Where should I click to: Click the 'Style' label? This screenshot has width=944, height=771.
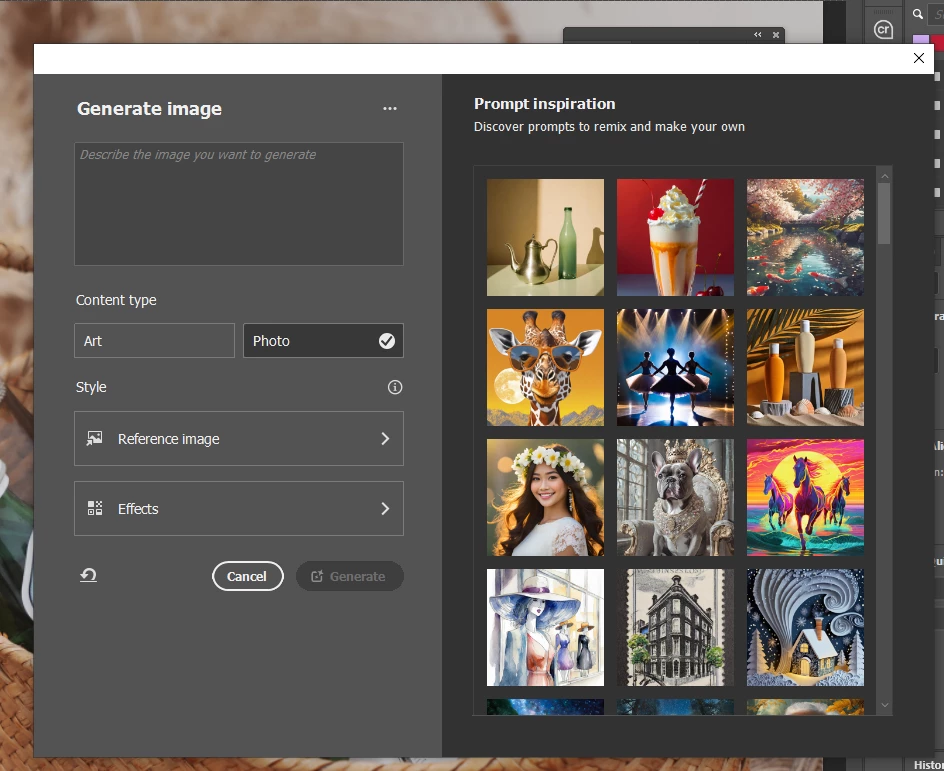91,387
